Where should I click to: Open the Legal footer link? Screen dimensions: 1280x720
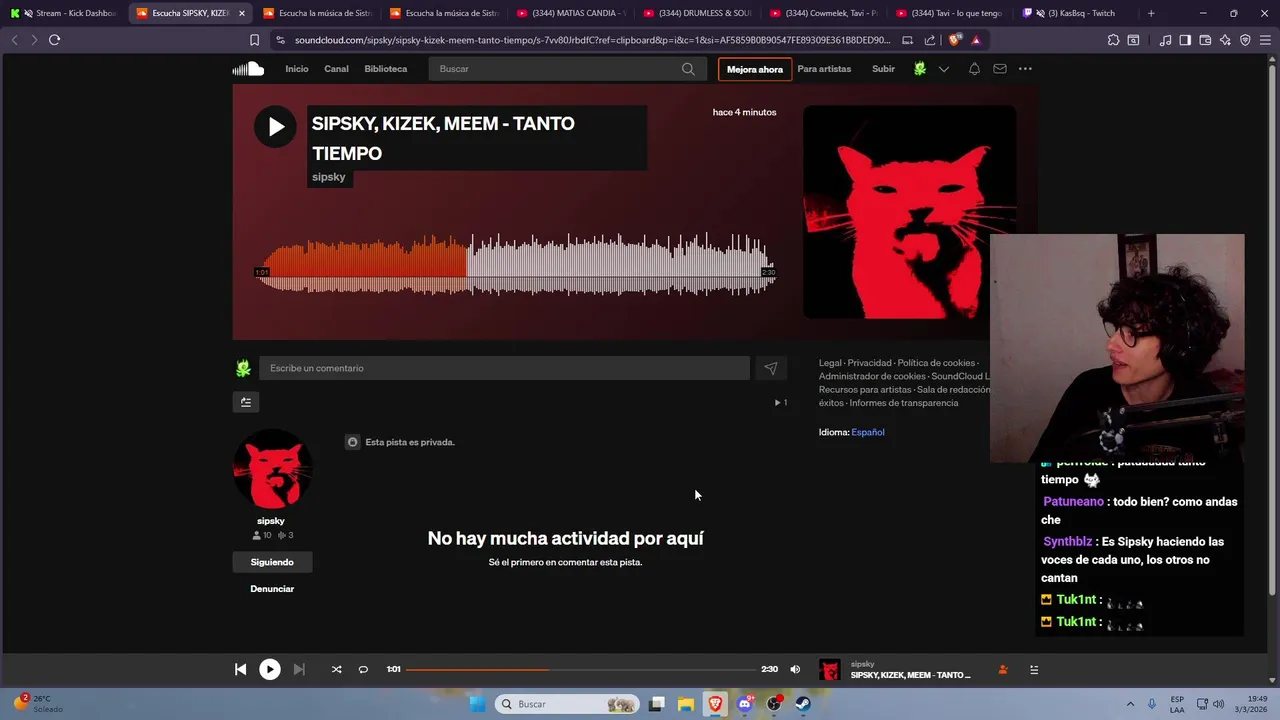tap(830, 363)
